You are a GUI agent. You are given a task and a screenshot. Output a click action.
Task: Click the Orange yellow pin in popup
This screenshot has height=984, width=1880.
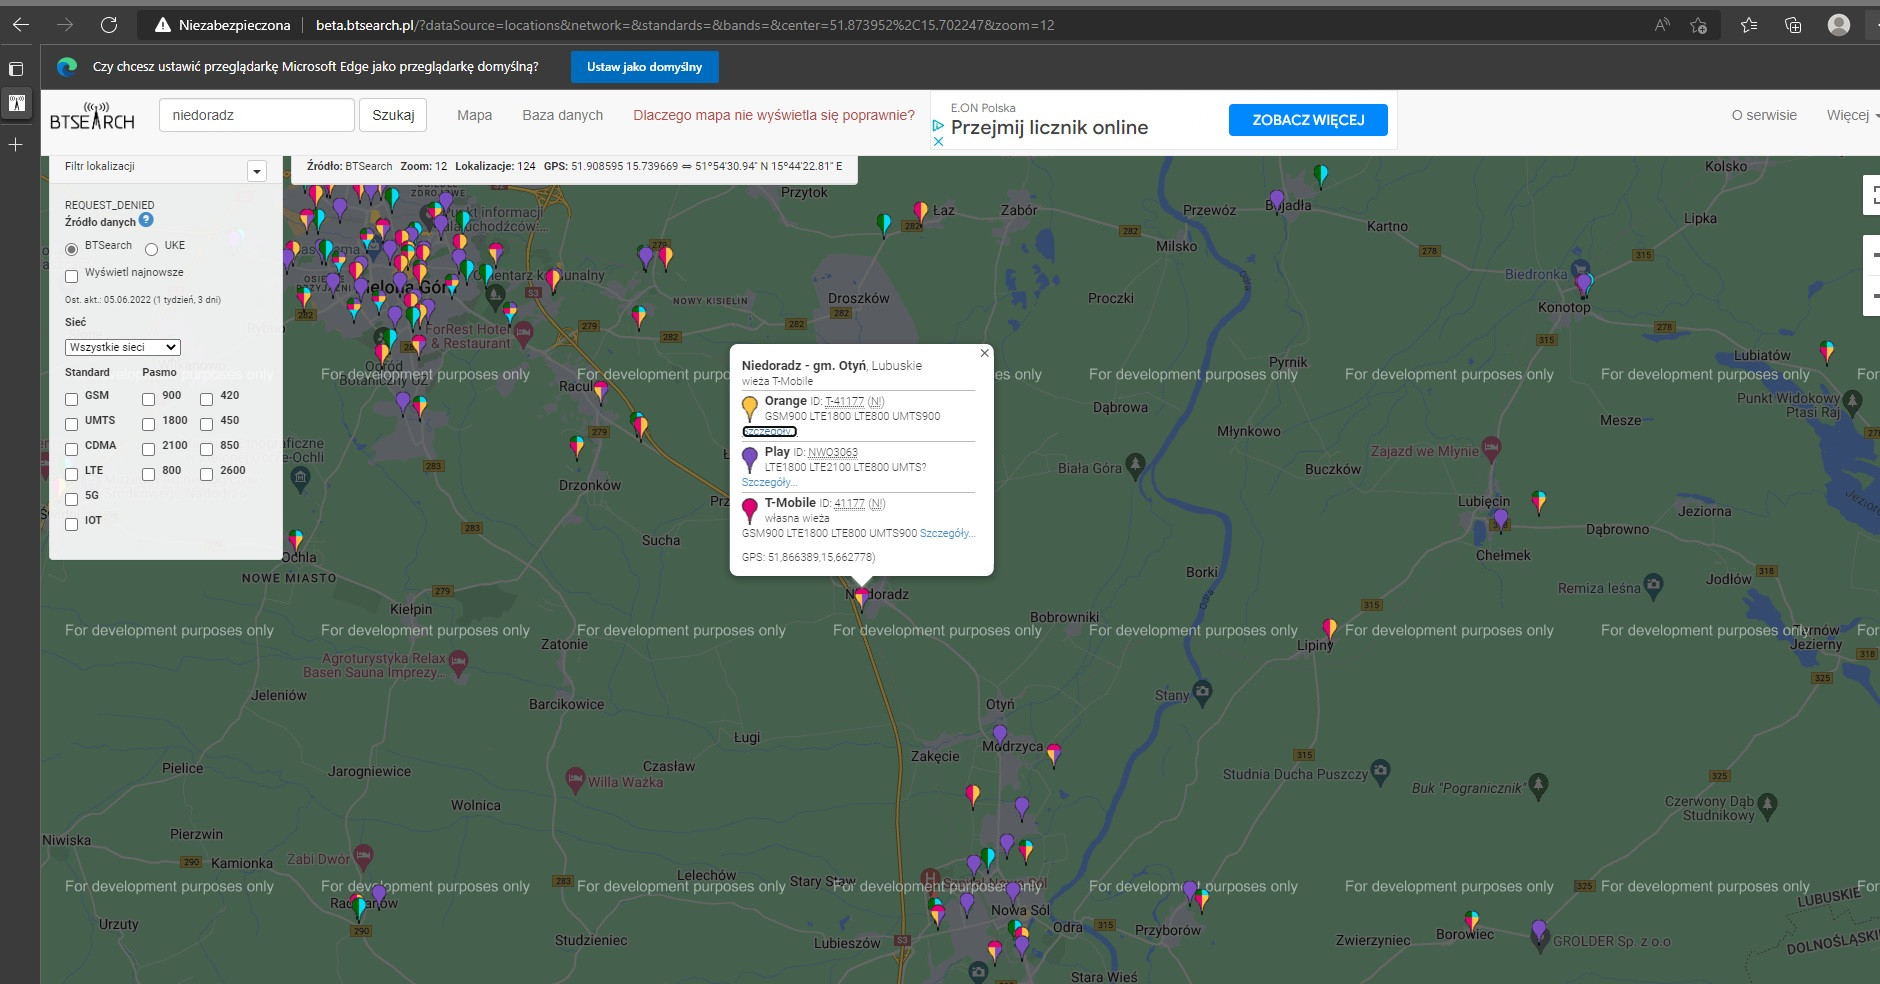coord(749,408)
